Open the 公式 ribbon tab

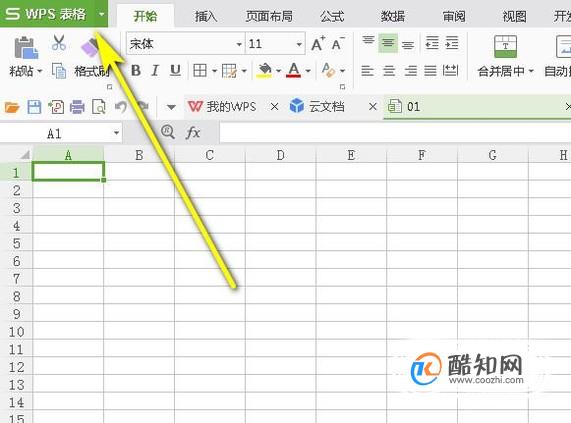pyautogui.click(x=332, y=16)
